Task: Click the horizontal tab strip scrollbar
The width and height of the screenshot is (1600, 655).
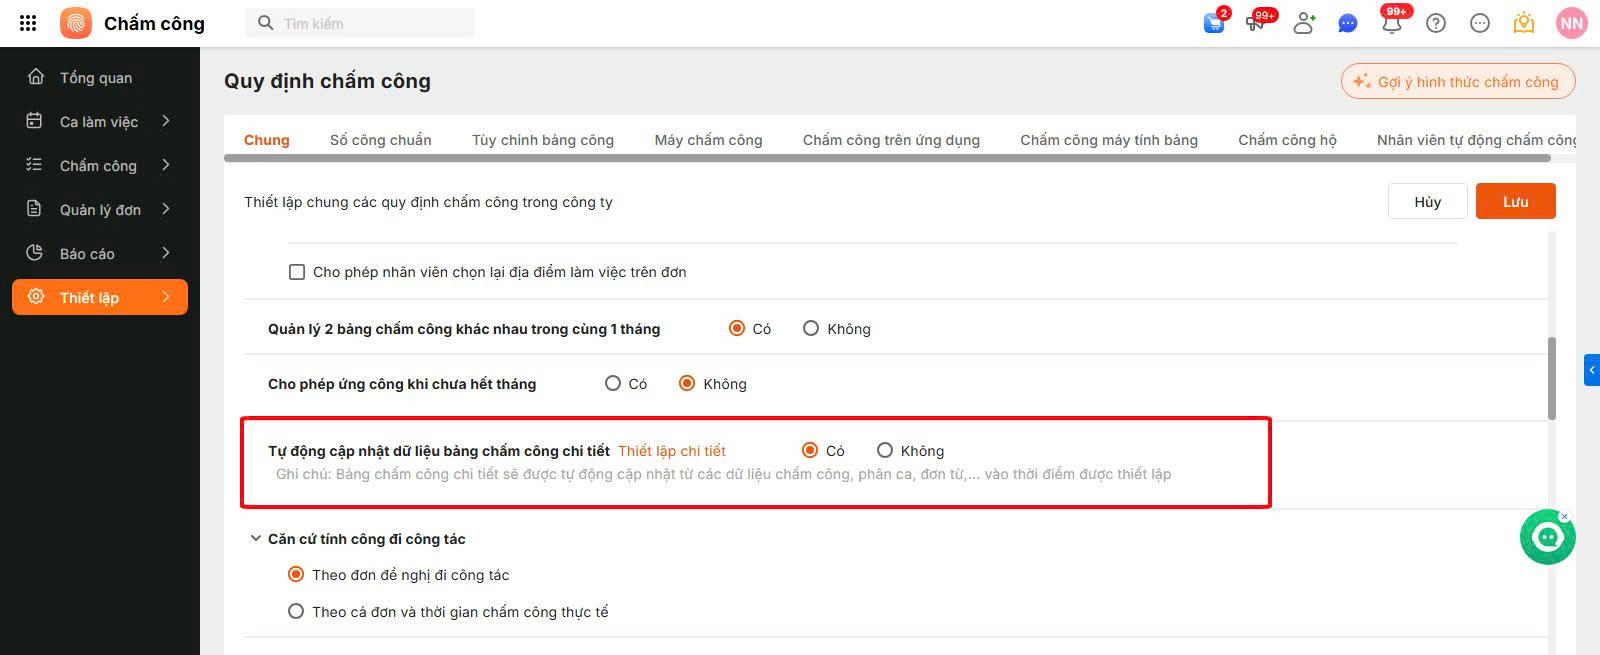Action: [887, 158]
